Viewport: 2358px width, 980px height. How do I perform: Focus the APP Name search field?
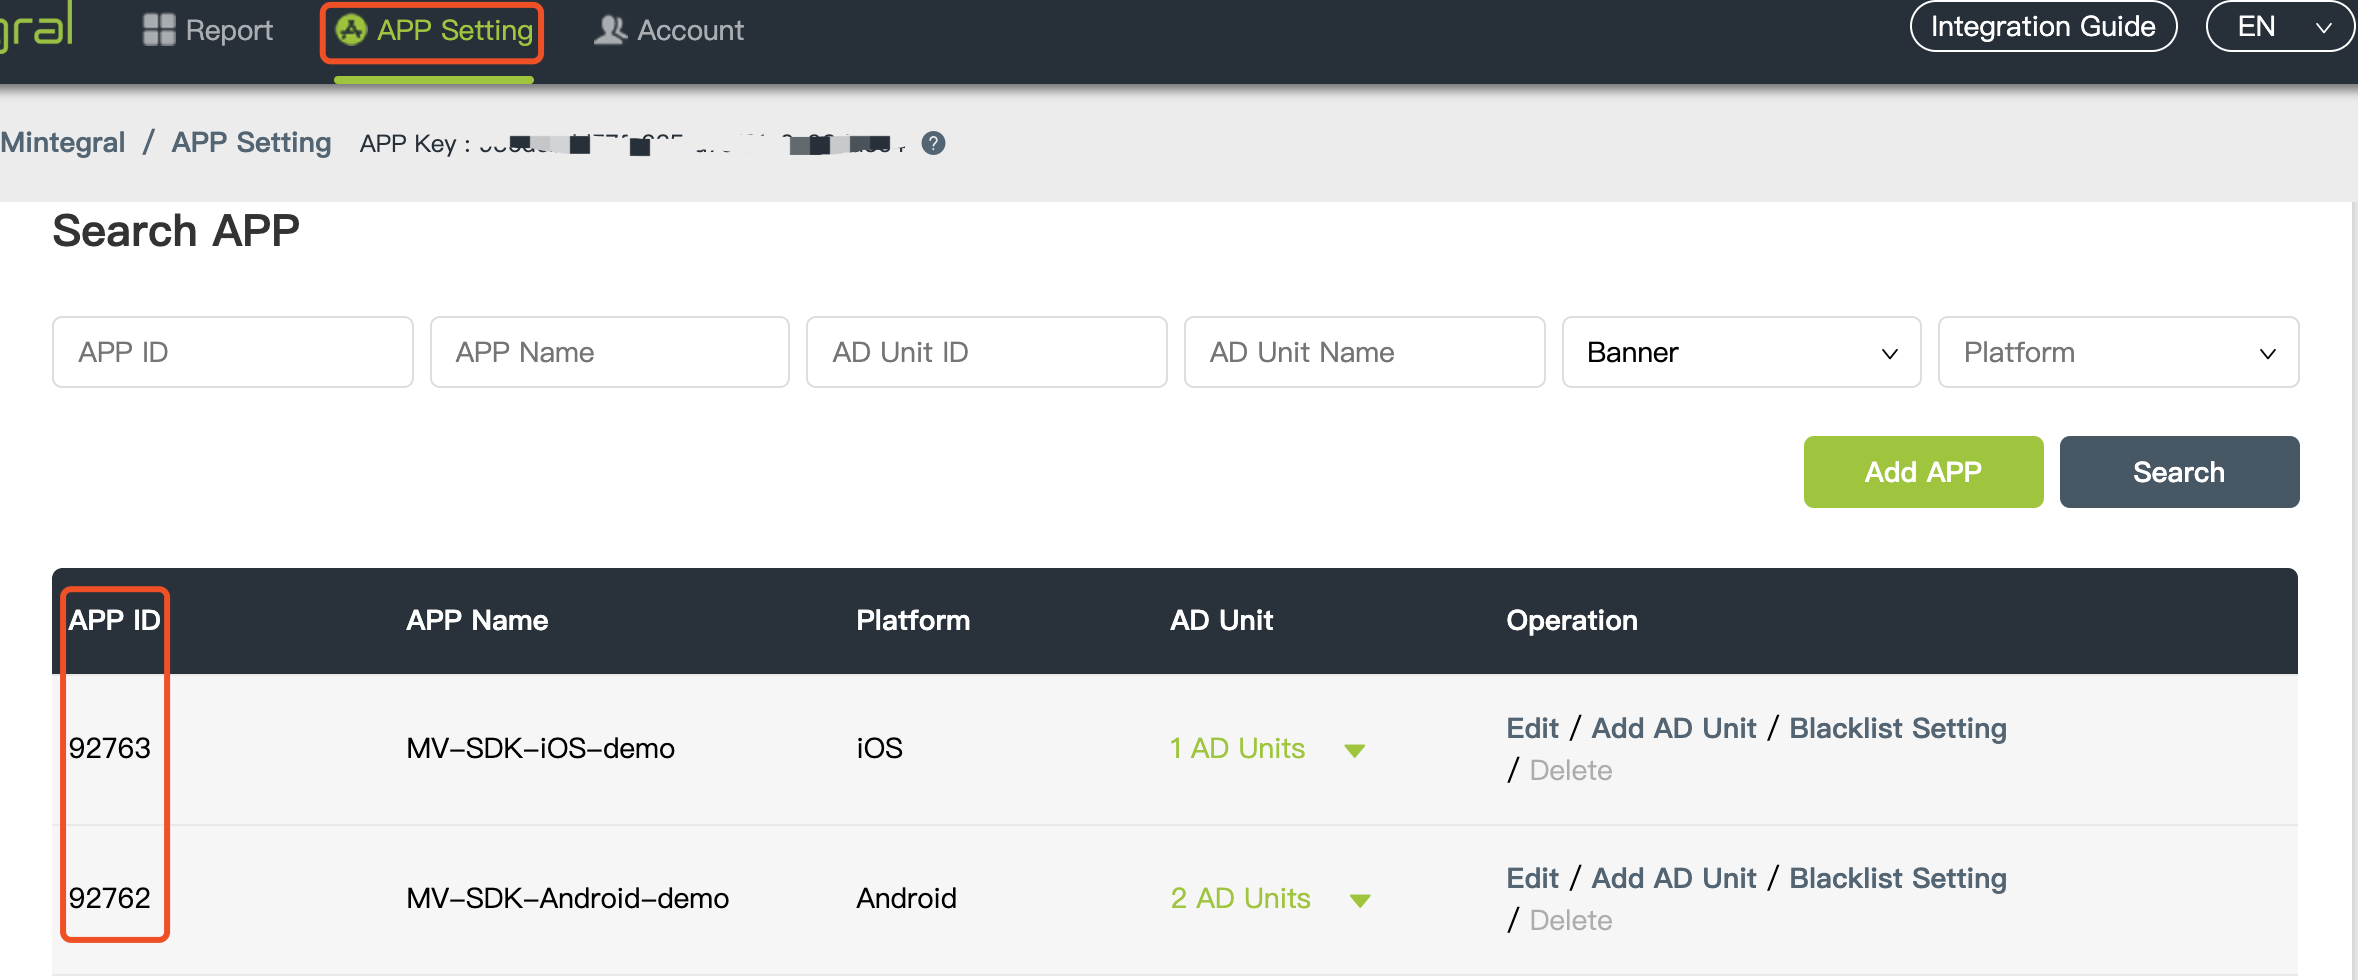[x=609, y=352]
